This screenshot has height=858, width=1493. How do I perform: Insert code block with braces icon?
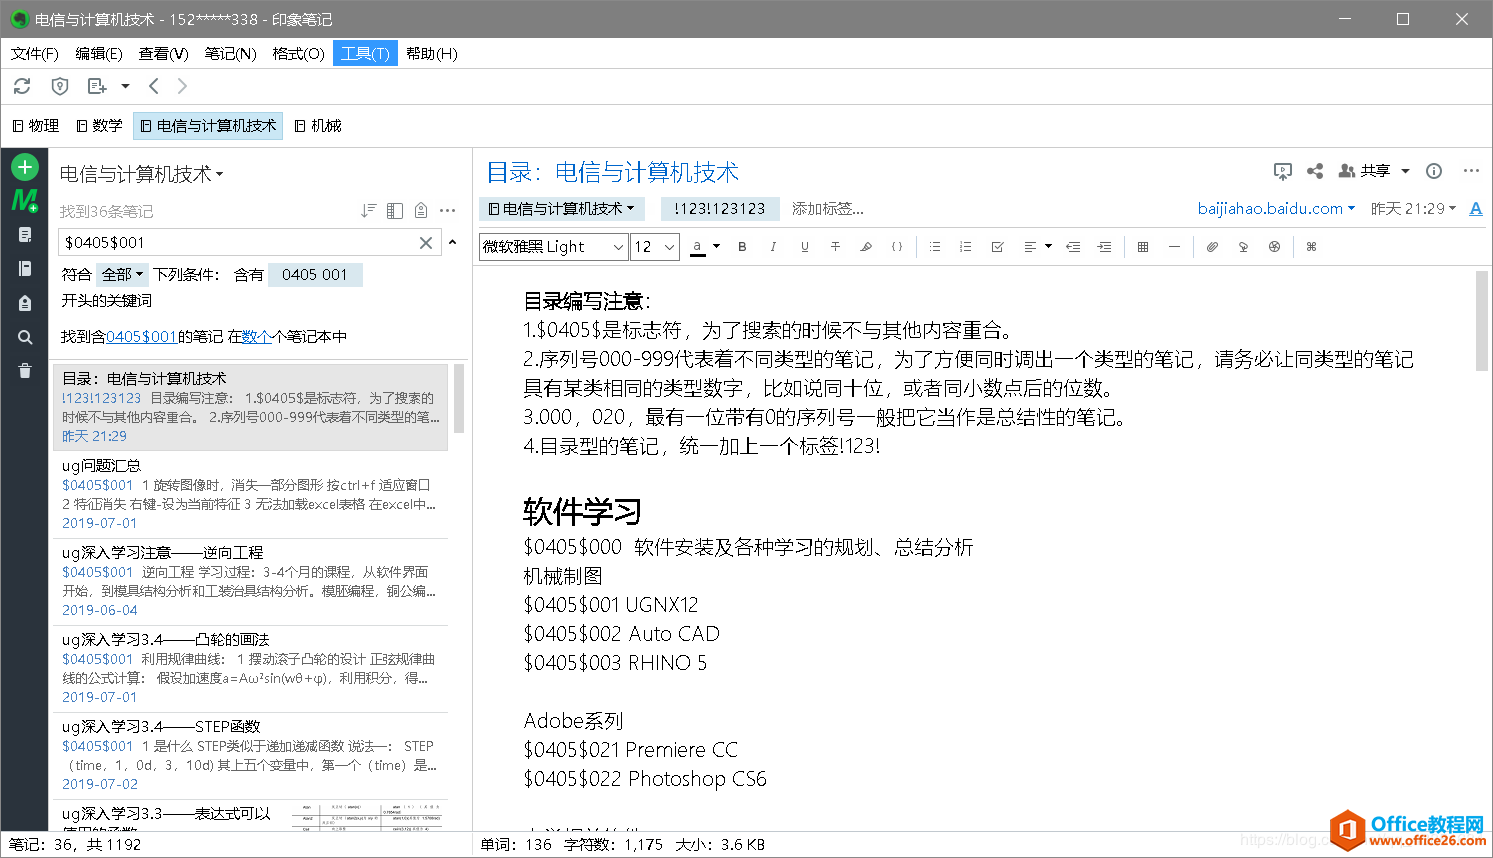(x=897, y=246)
